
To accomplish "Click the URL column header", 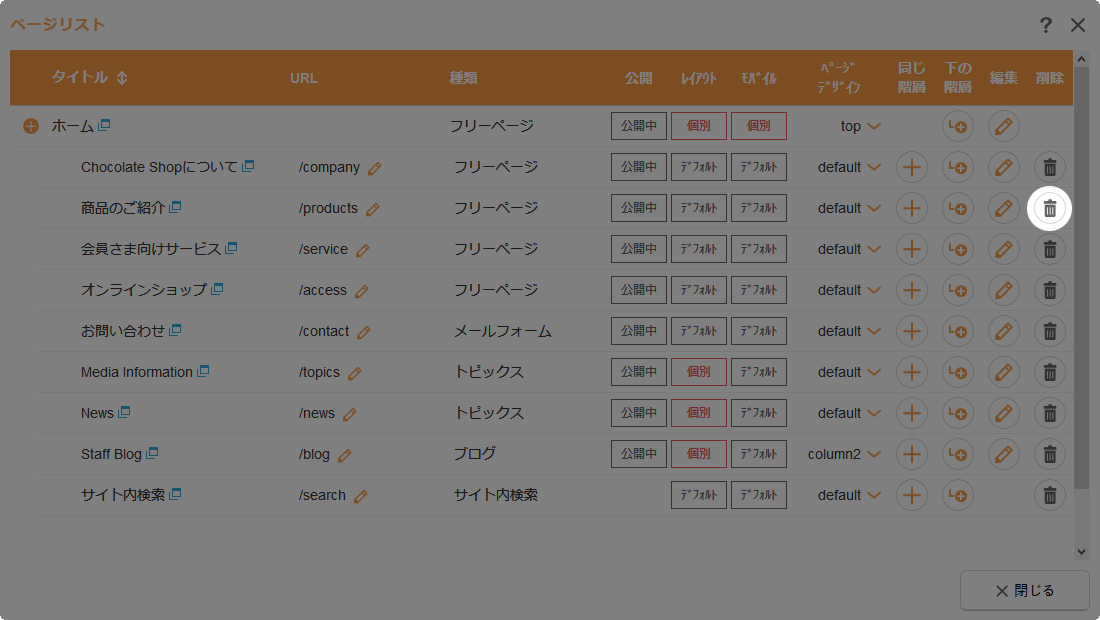I will pos(303,78).
